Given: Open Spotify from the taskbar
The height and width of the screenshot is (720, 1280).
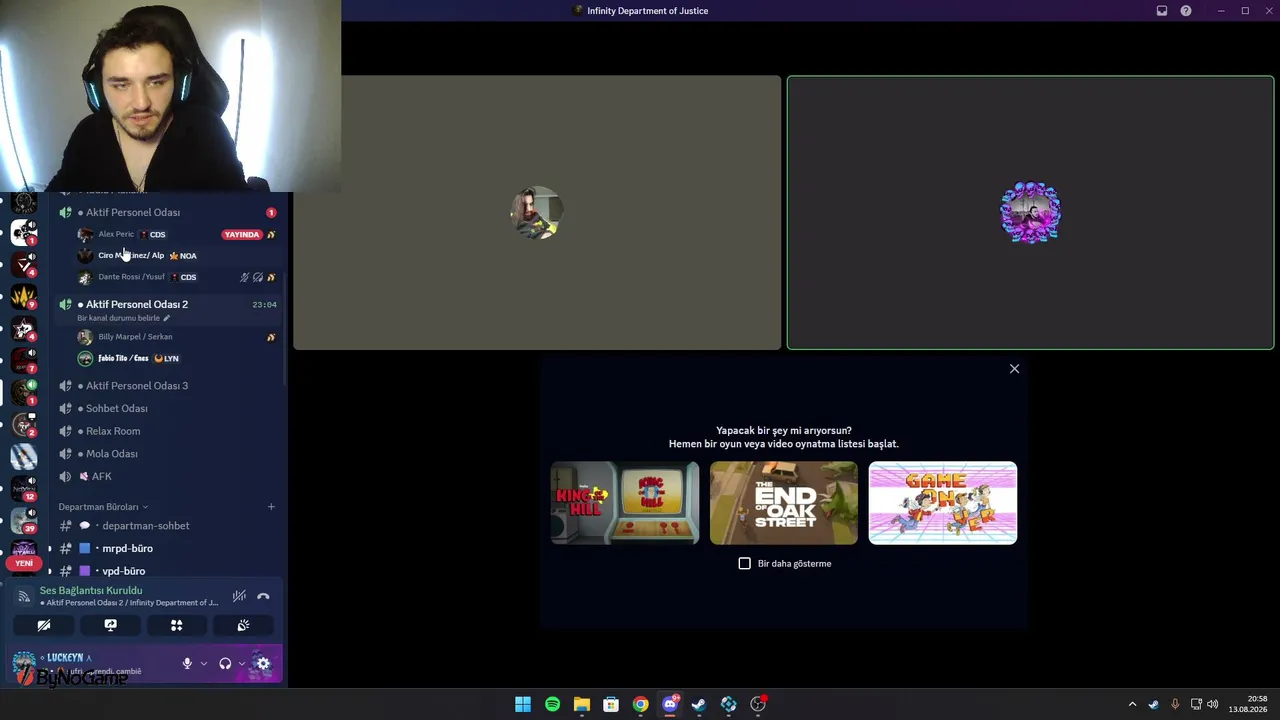Looking at the screenshot, I should (x=552, y=705).
